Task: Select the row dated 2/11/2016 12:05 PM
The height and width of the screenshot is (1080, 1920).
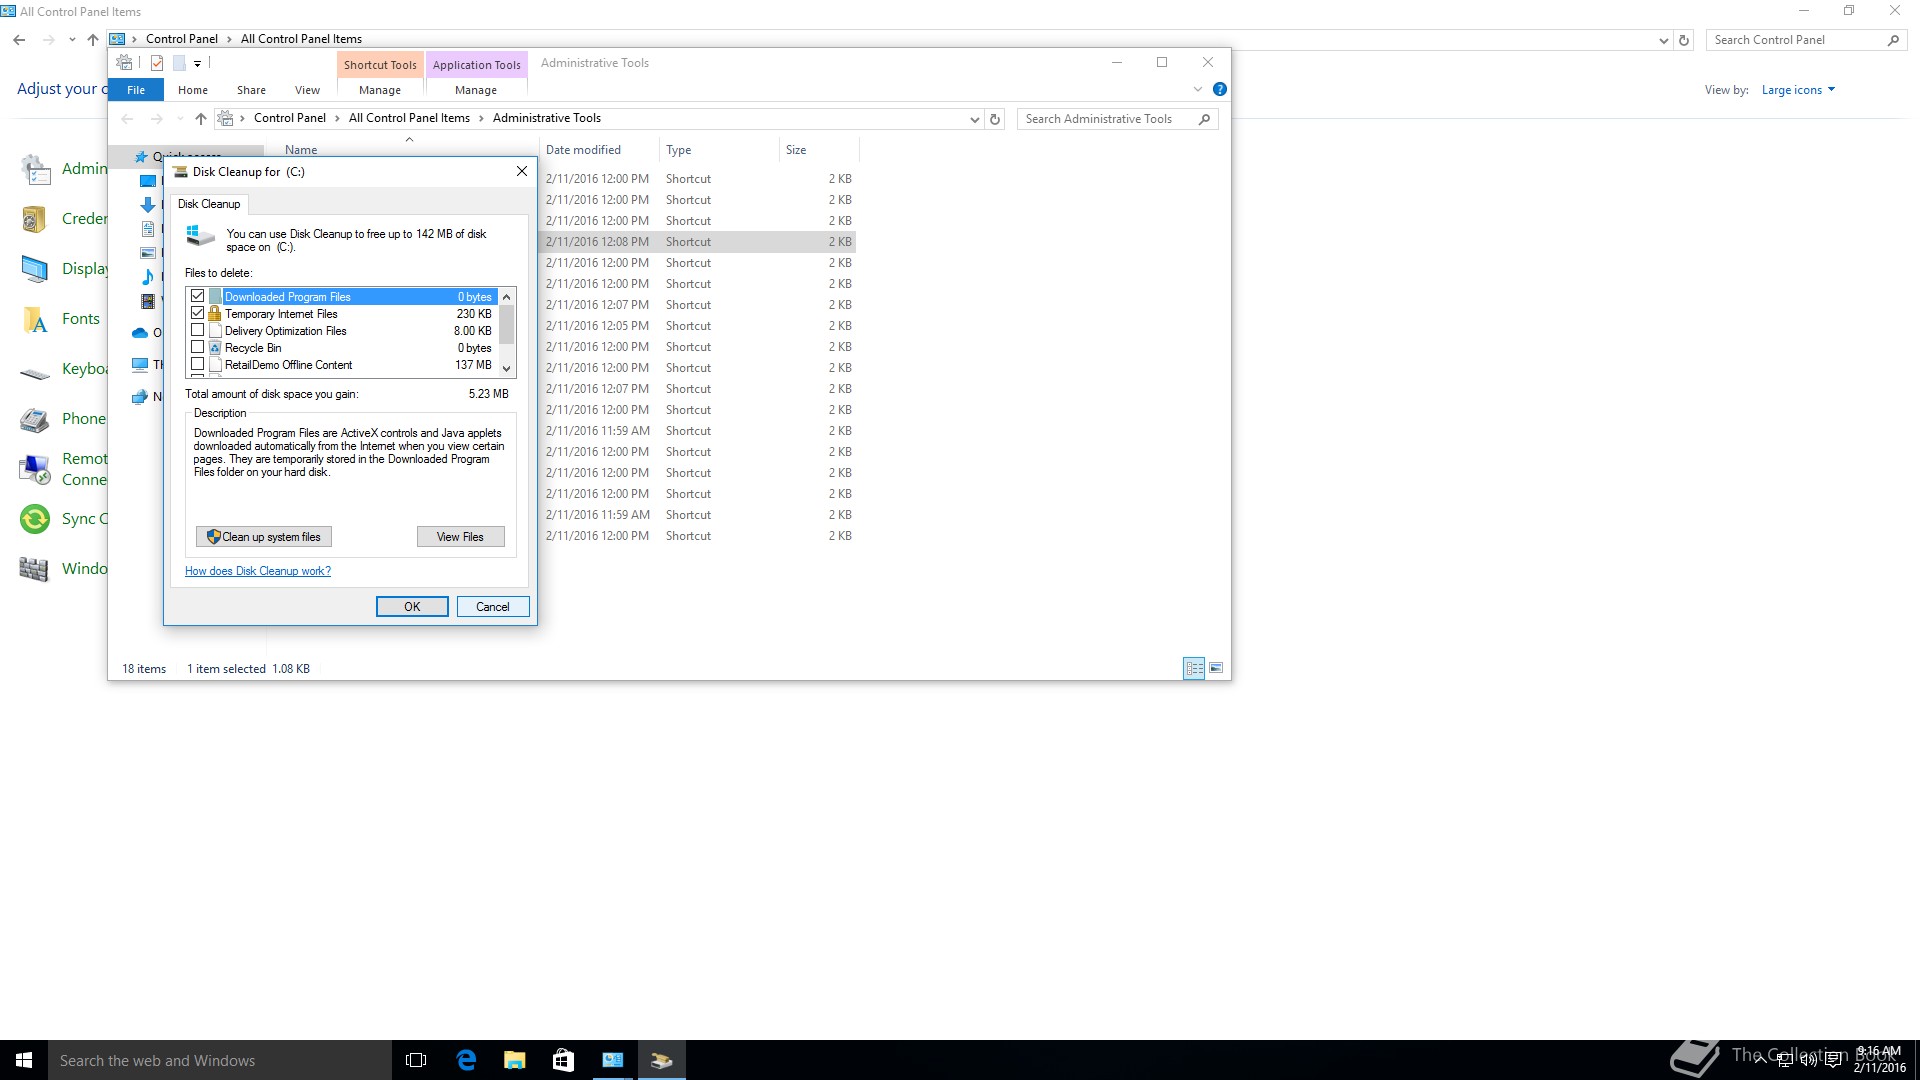Action: tap(697, 326)
